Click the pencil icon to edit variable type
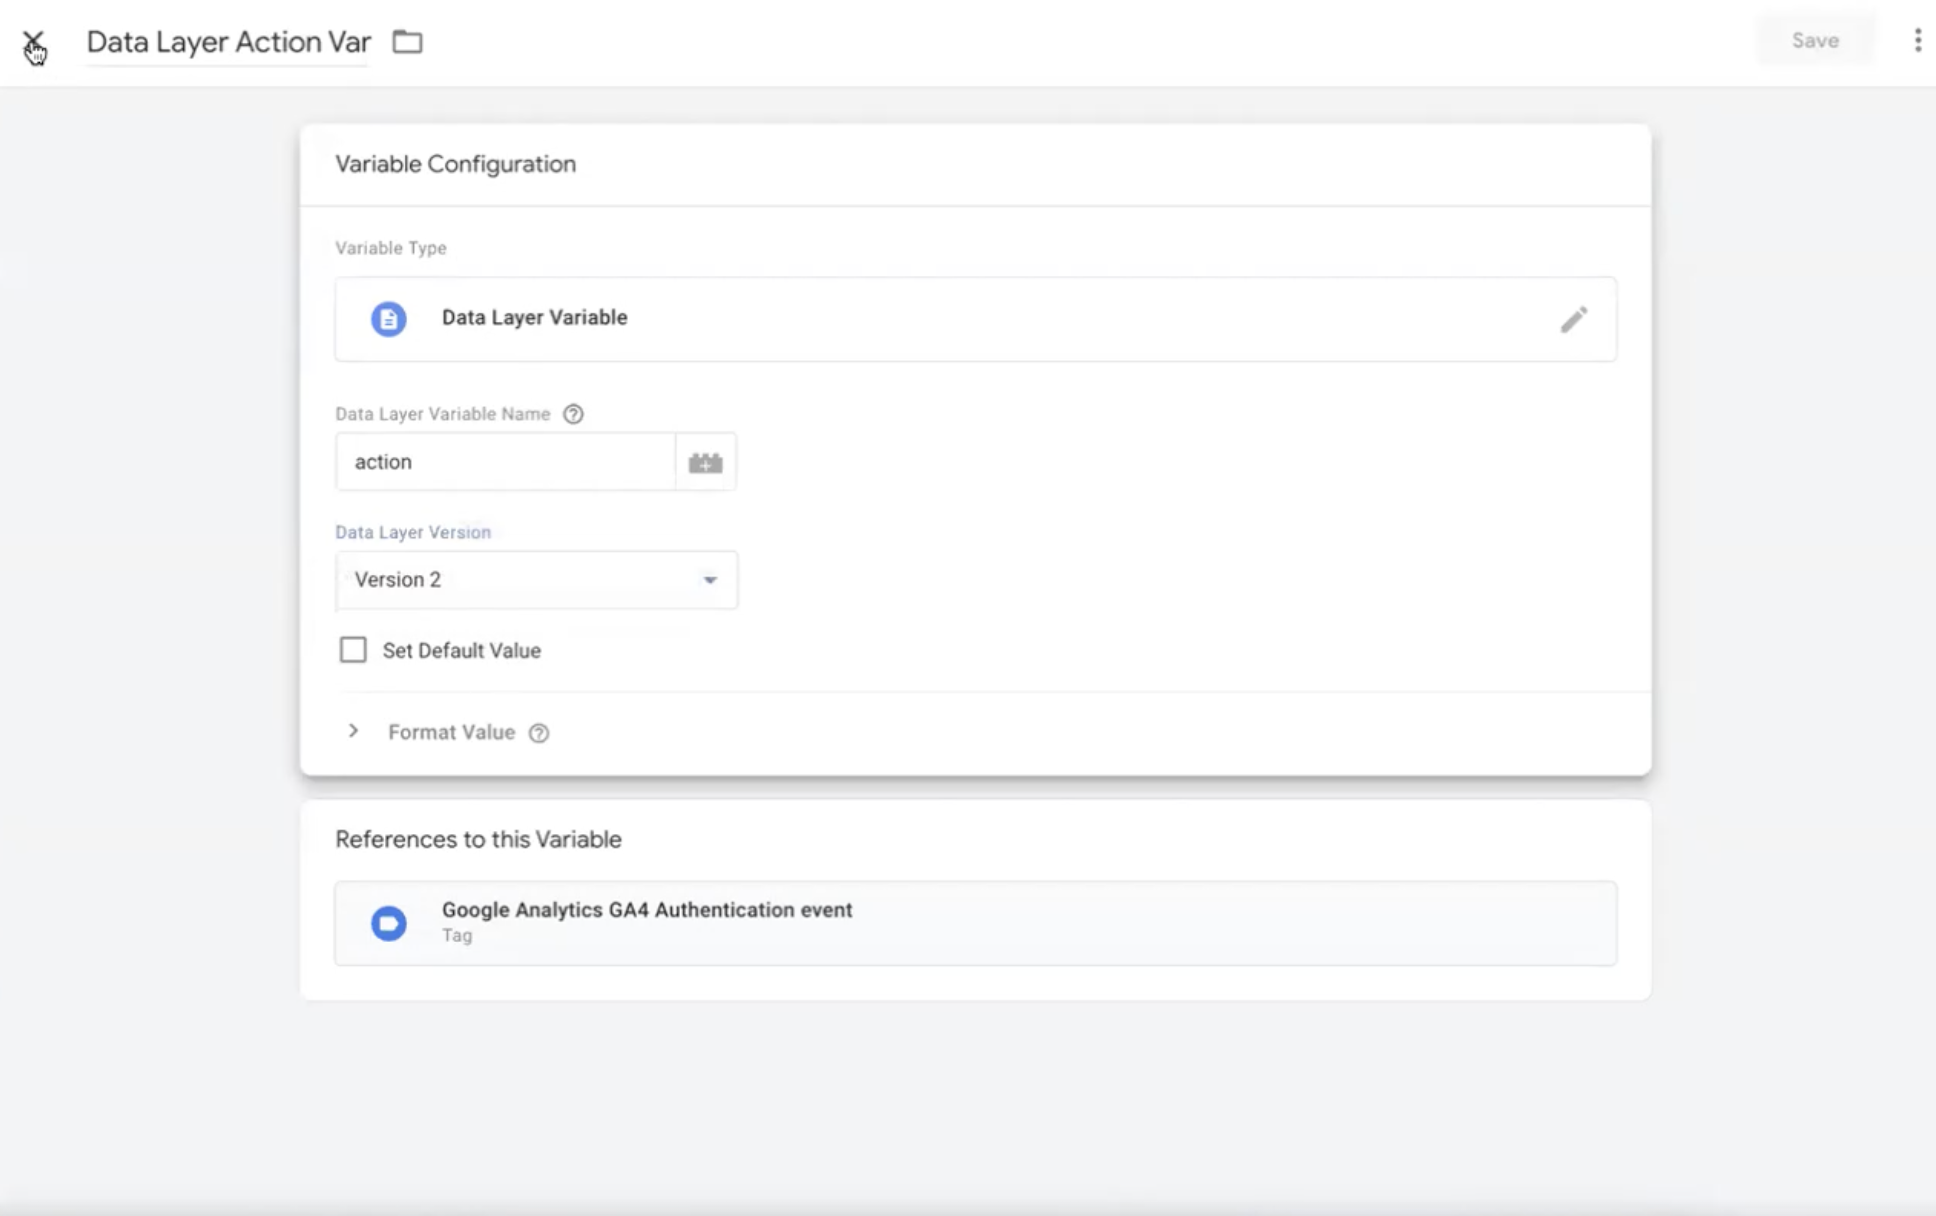The height and width of the screenshot is (1216, 1936). coord(1573,319)
